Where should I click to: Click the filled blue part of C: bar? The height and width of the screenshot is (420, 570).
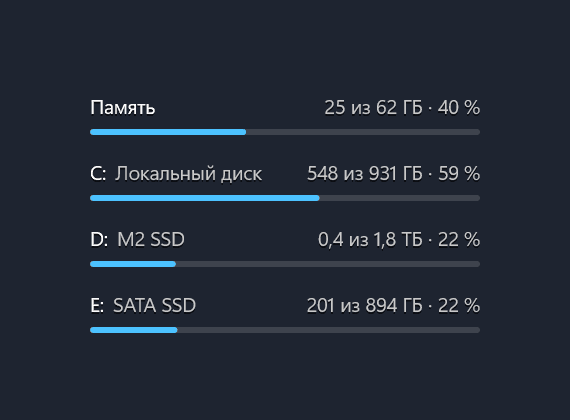(205, 198)
